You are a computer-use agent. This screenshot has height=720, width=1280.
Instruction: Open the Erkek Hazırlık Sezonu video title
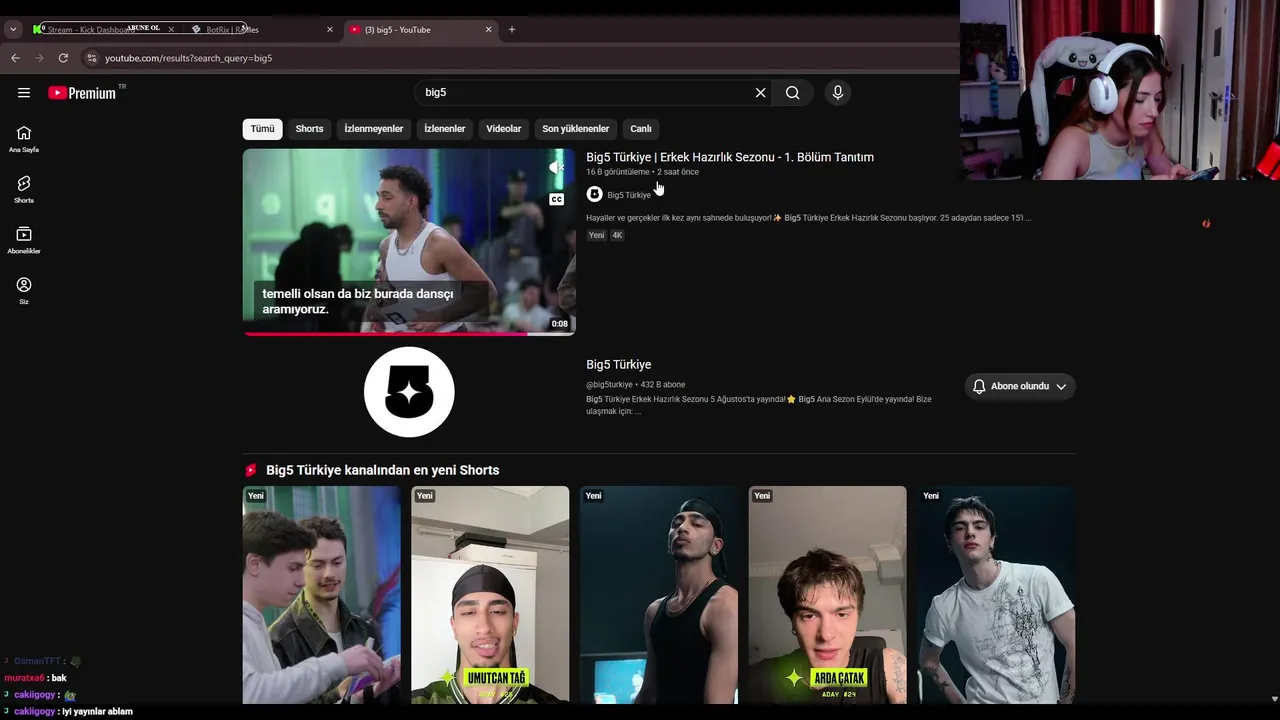pos(730,157)
